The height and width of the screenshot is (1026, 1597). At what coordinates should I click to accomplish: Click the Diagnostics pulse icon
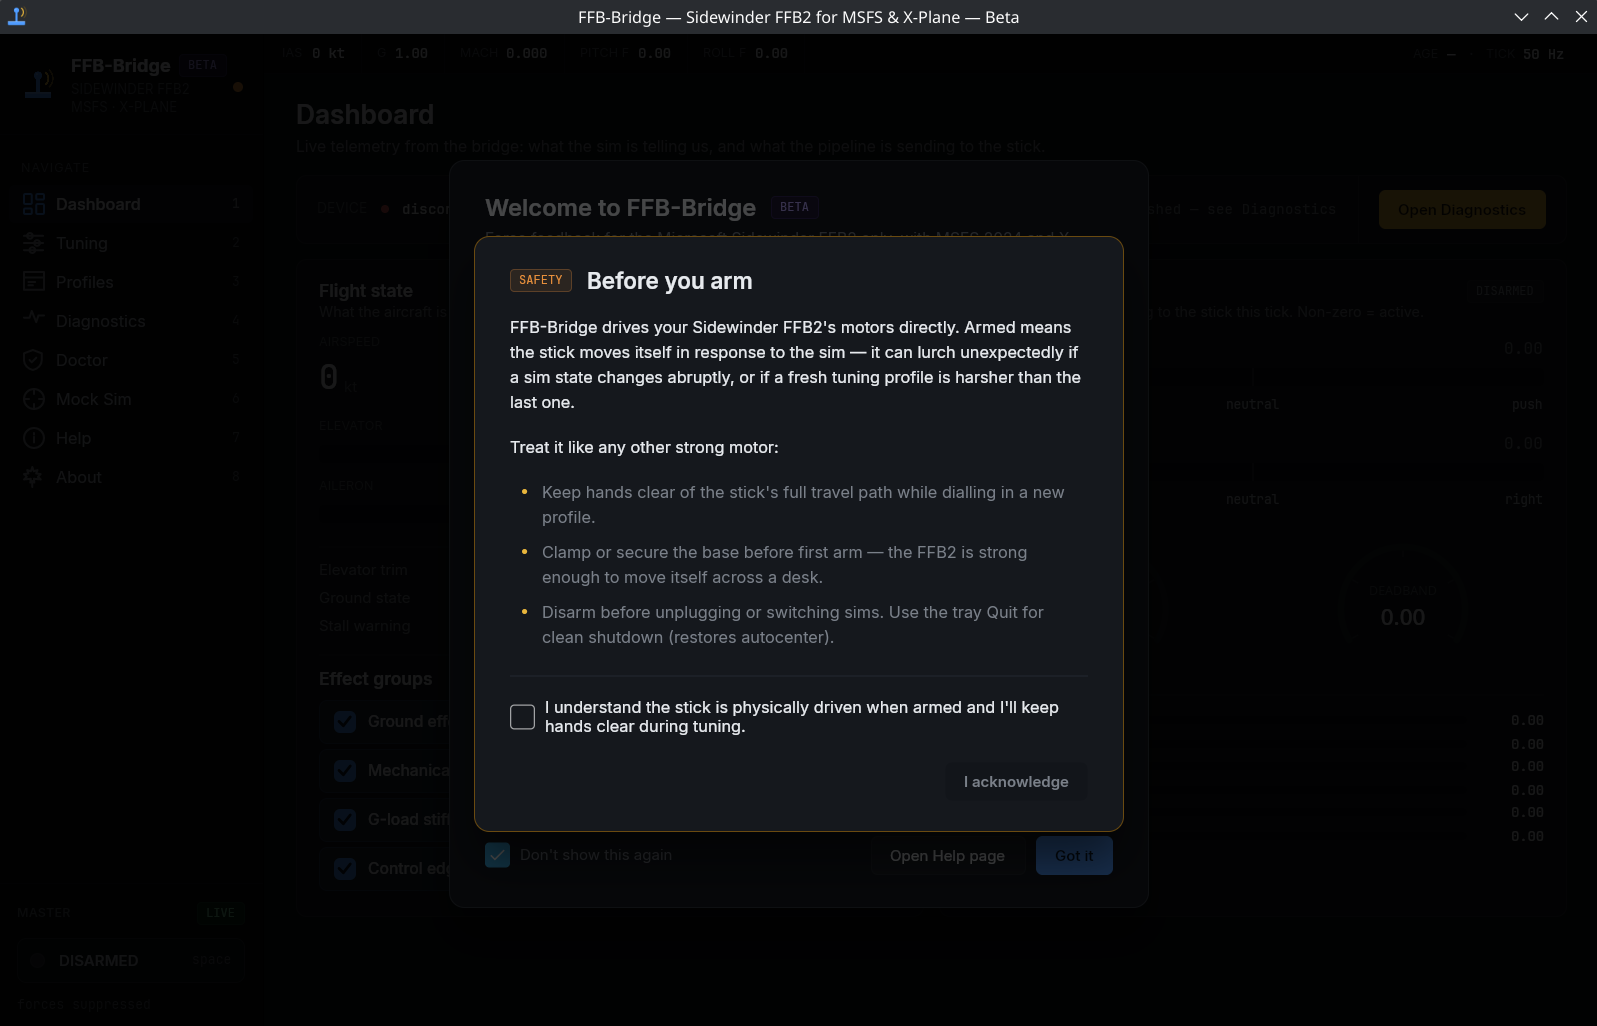click(34, 320)
